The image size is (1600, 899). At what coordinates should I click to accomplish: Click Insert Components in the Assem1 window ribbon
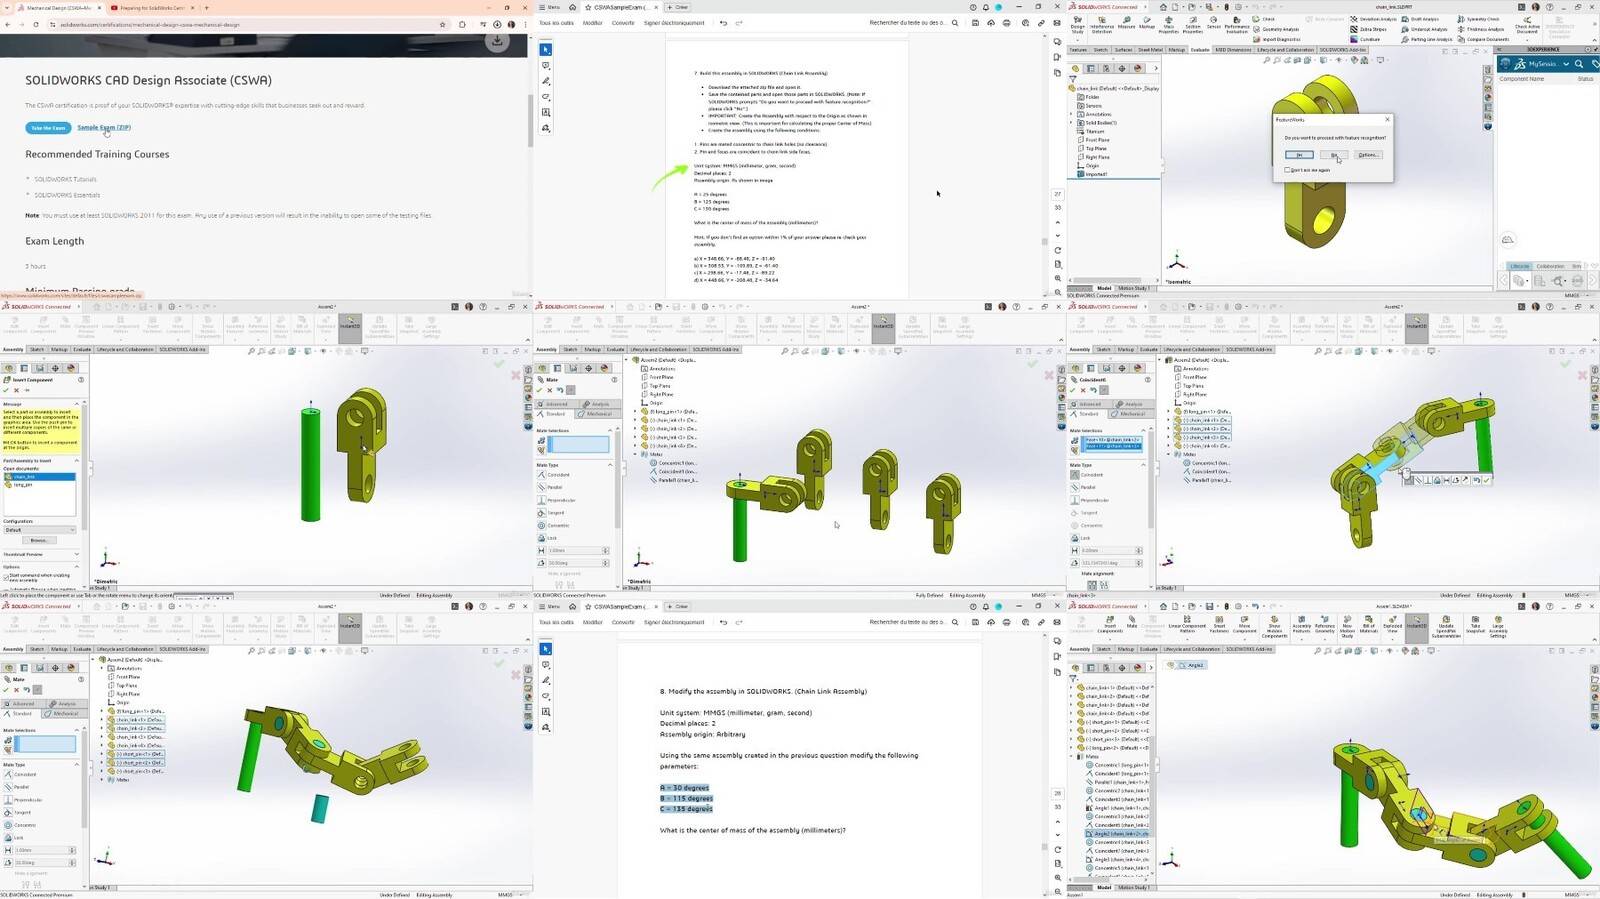pyautogui.click(x=1110, y=625)
